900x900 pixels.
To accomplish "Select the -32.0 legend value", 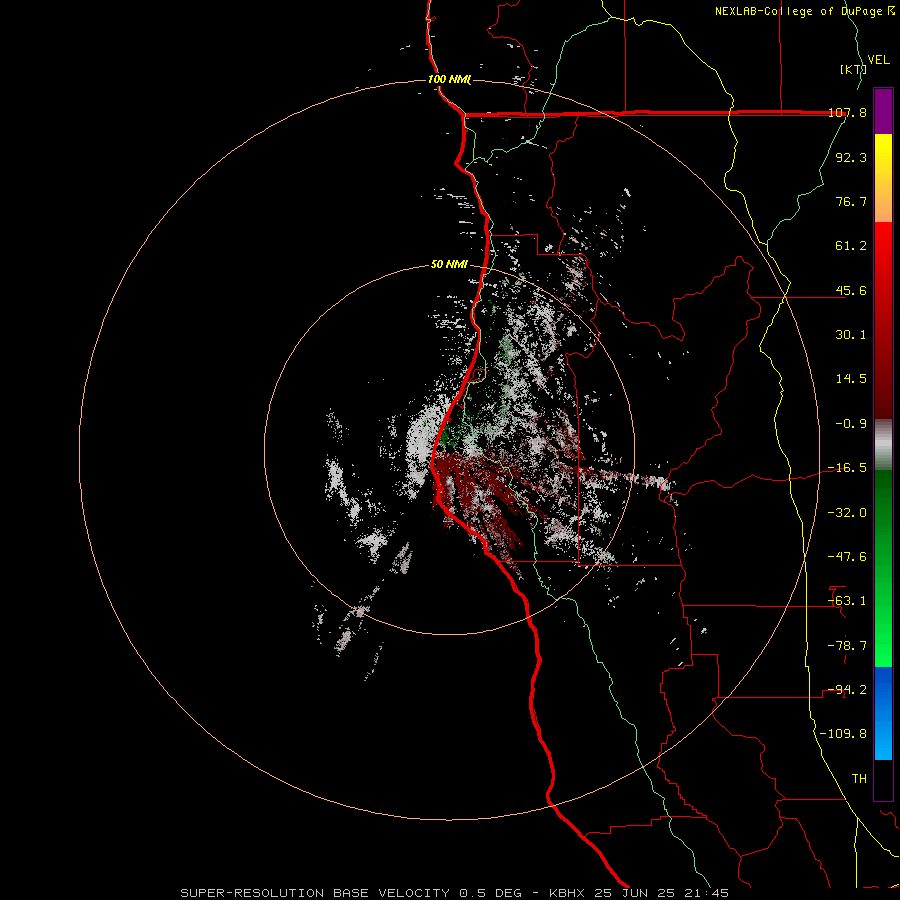I will [847, 513].
